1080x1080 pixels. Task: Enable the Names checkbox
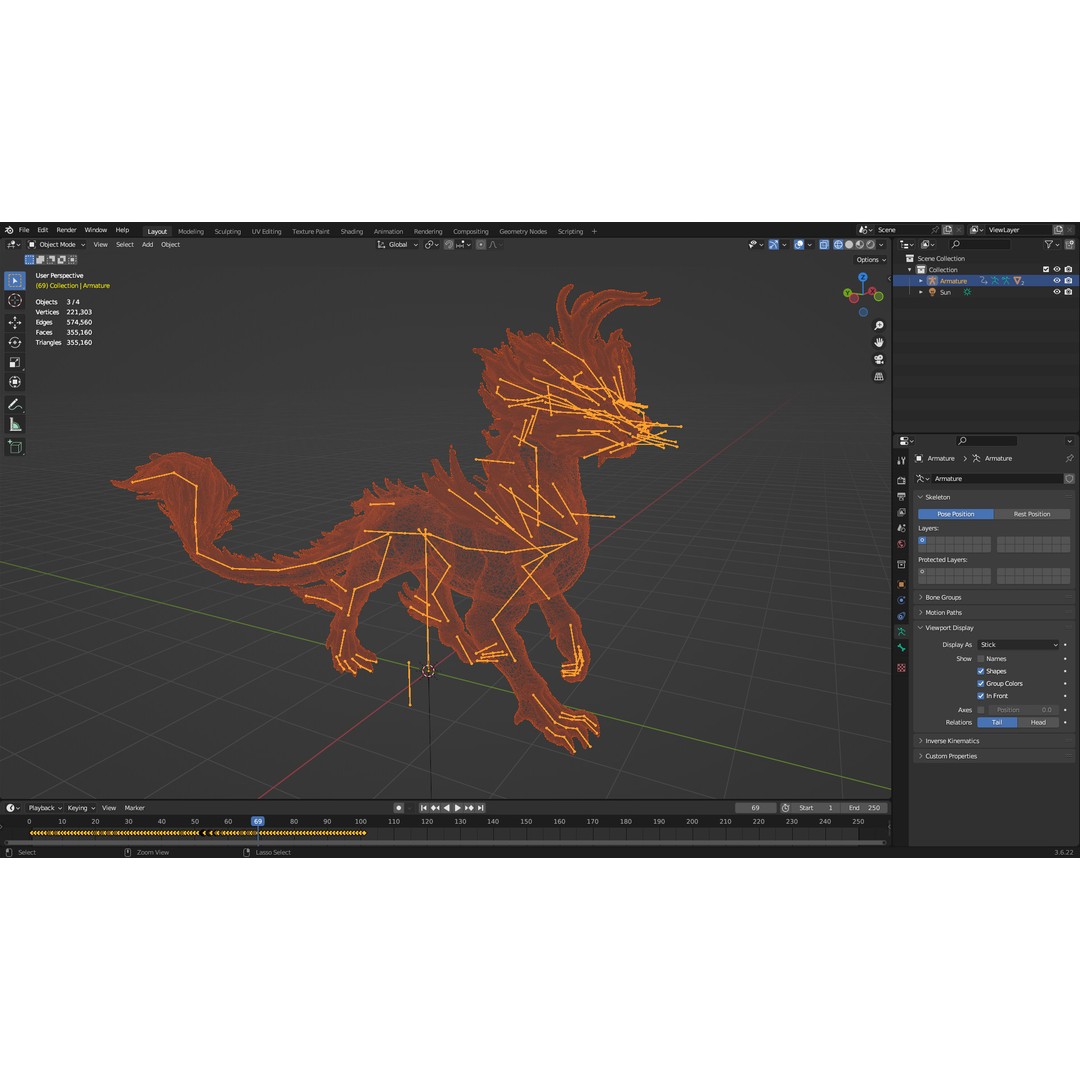click(981, 659)
